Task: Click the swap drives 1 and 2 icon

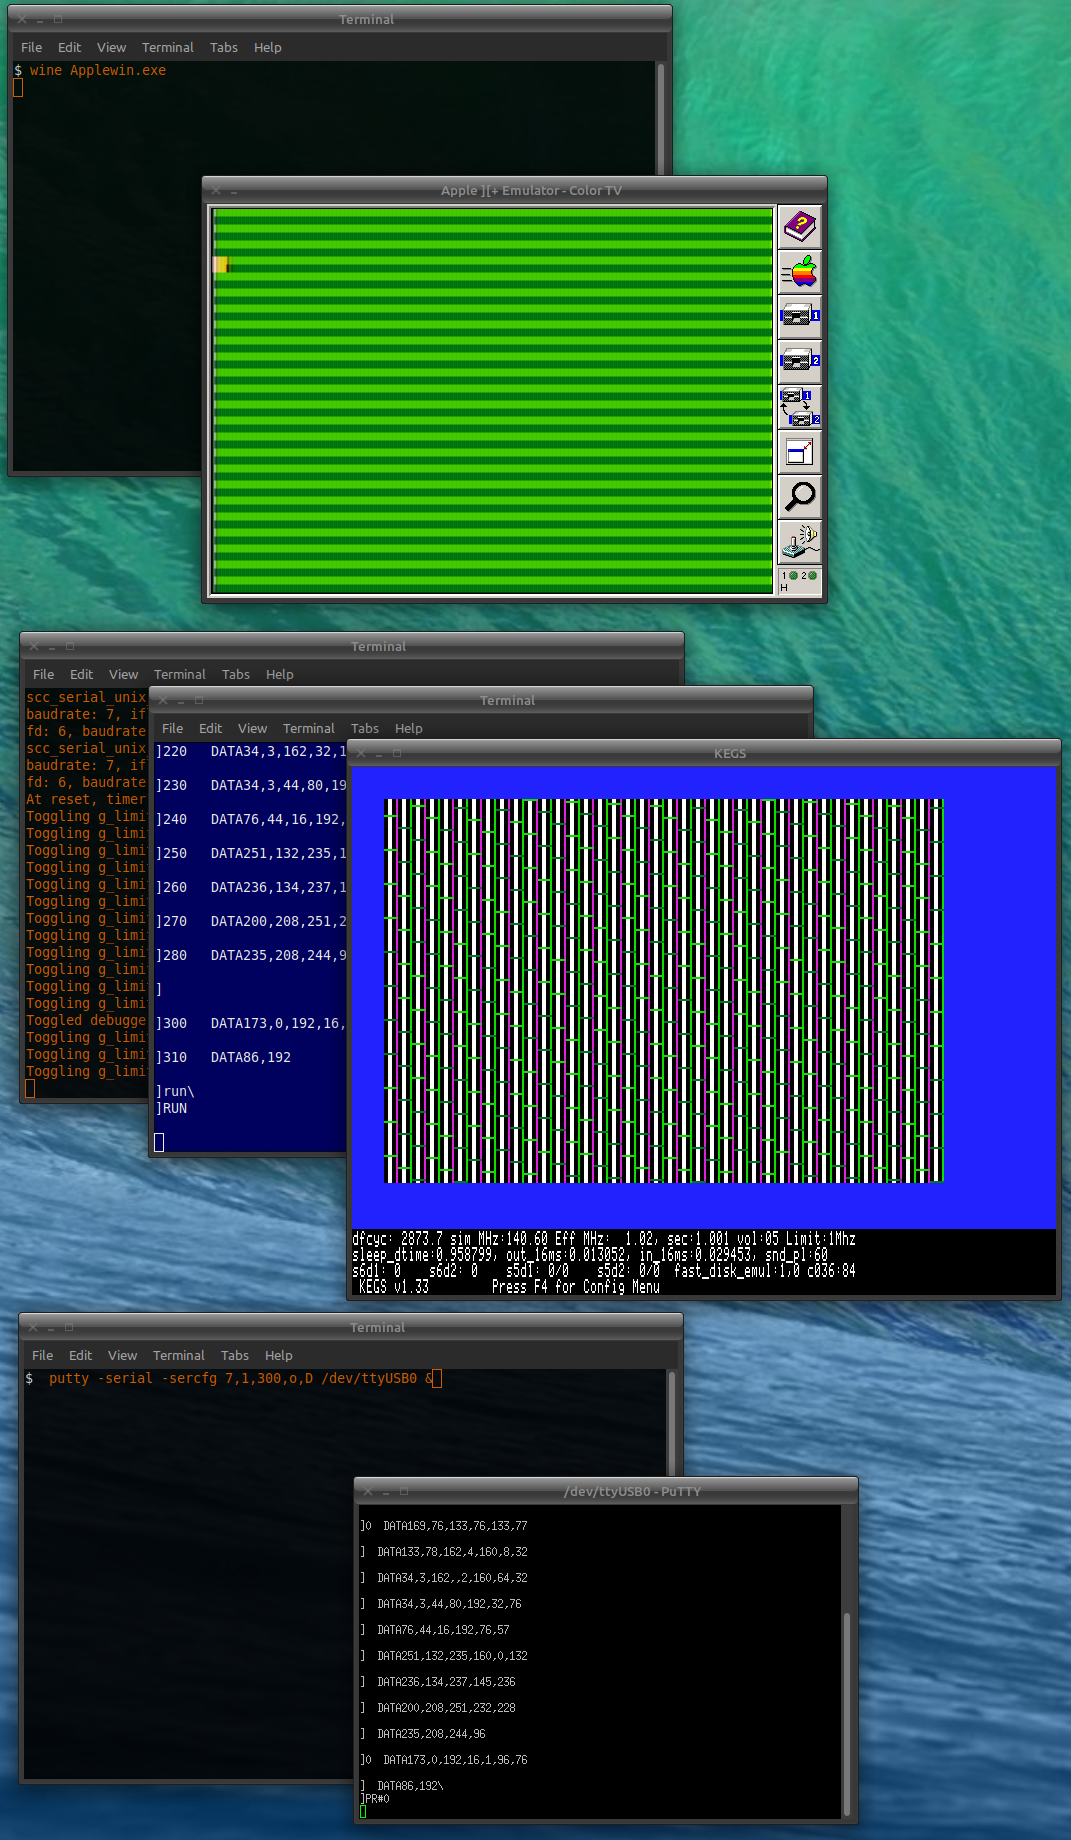Action: tap(799, 407)
